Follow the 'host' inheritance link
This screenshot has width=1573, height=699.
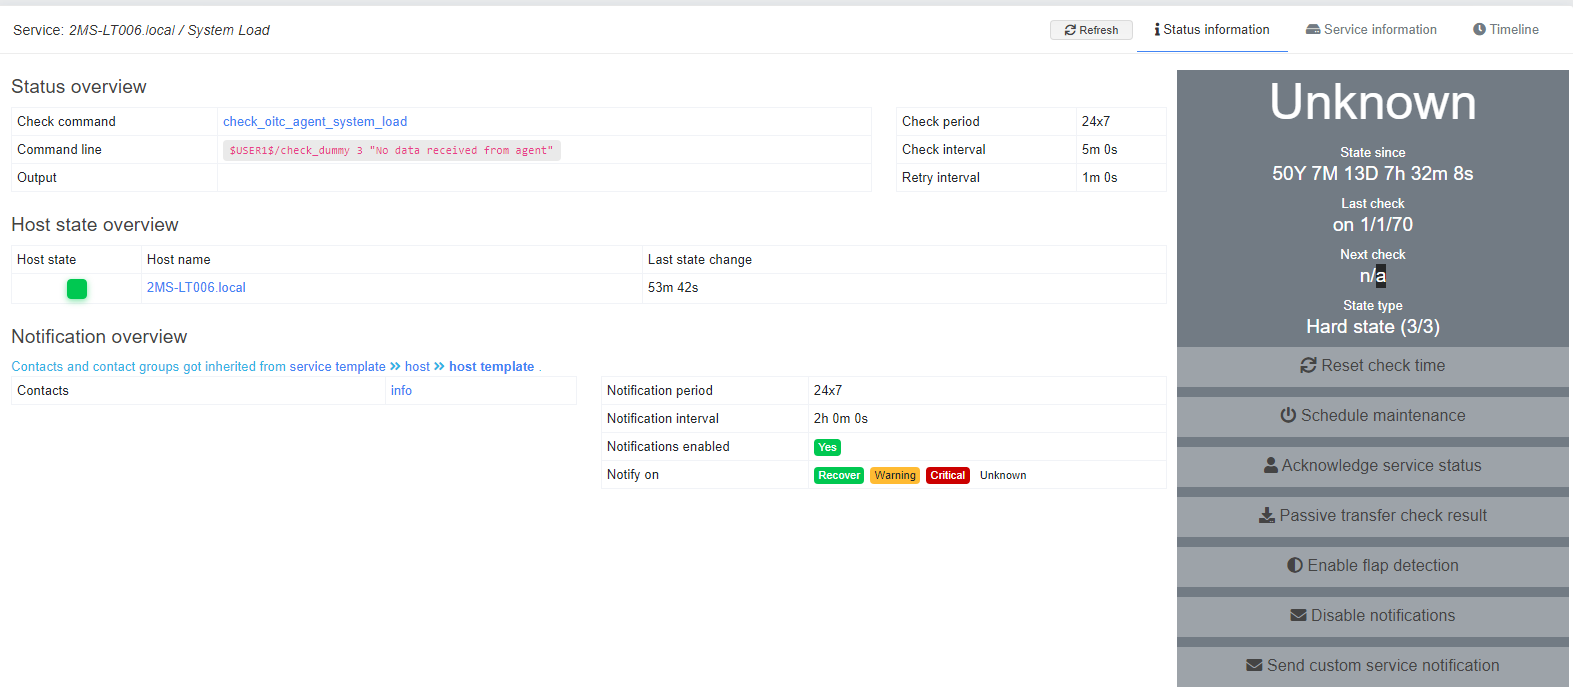point(417,367)
